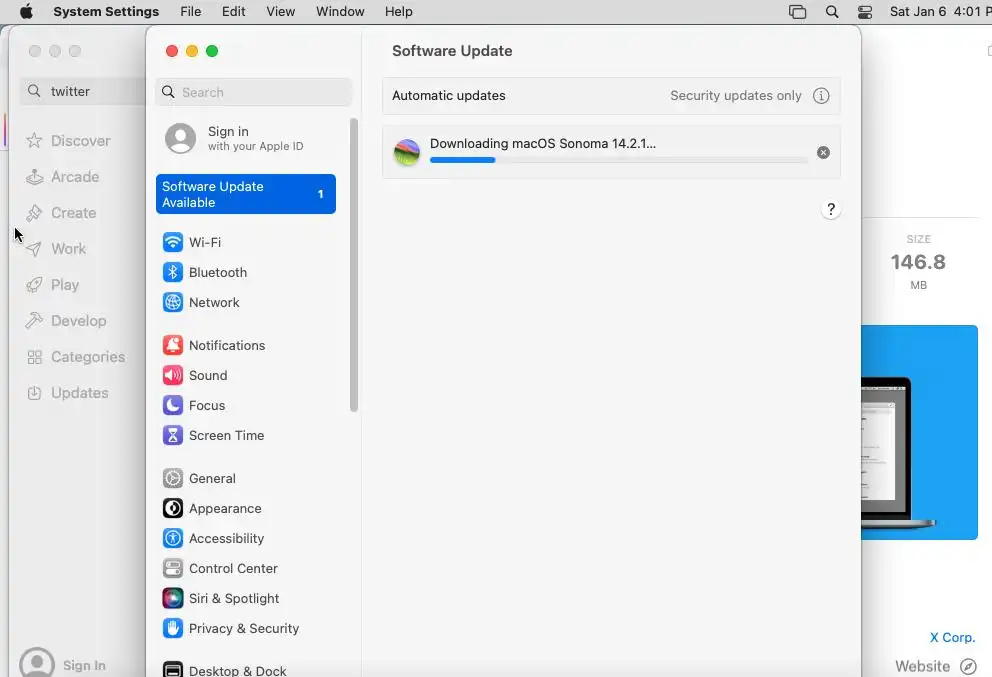Select Arcade in App Store sidebar

pyautogui.click(x=62, y=177)
